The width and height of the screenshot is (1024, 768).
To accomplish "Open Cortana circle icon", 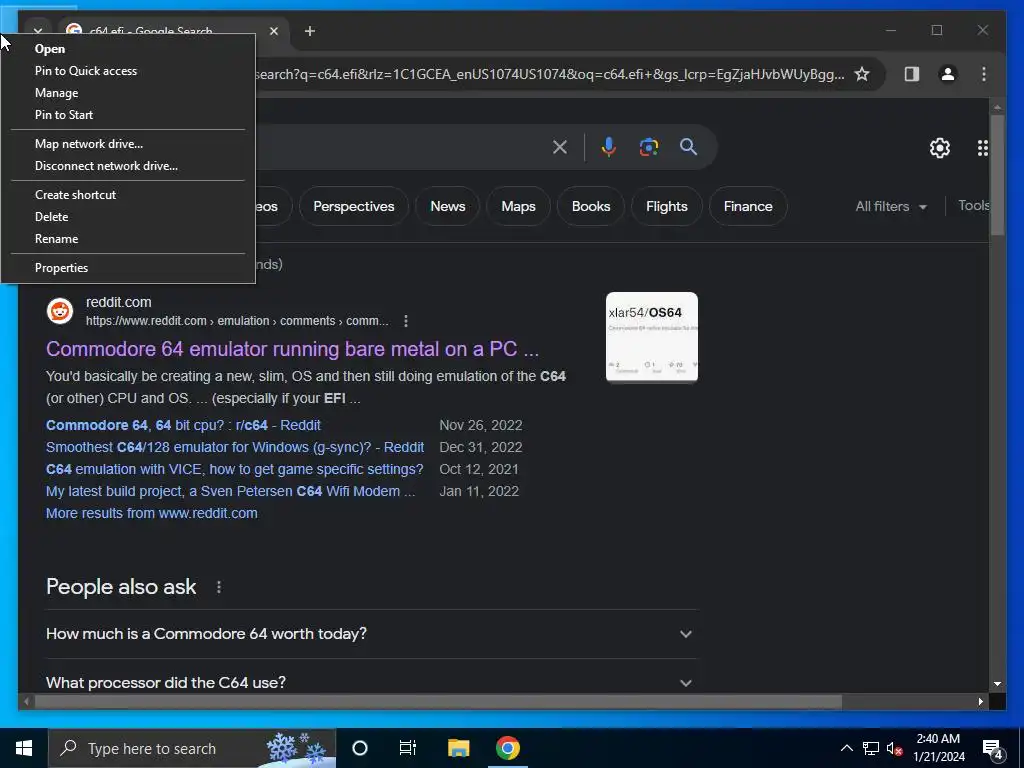I will coord(360,748).
